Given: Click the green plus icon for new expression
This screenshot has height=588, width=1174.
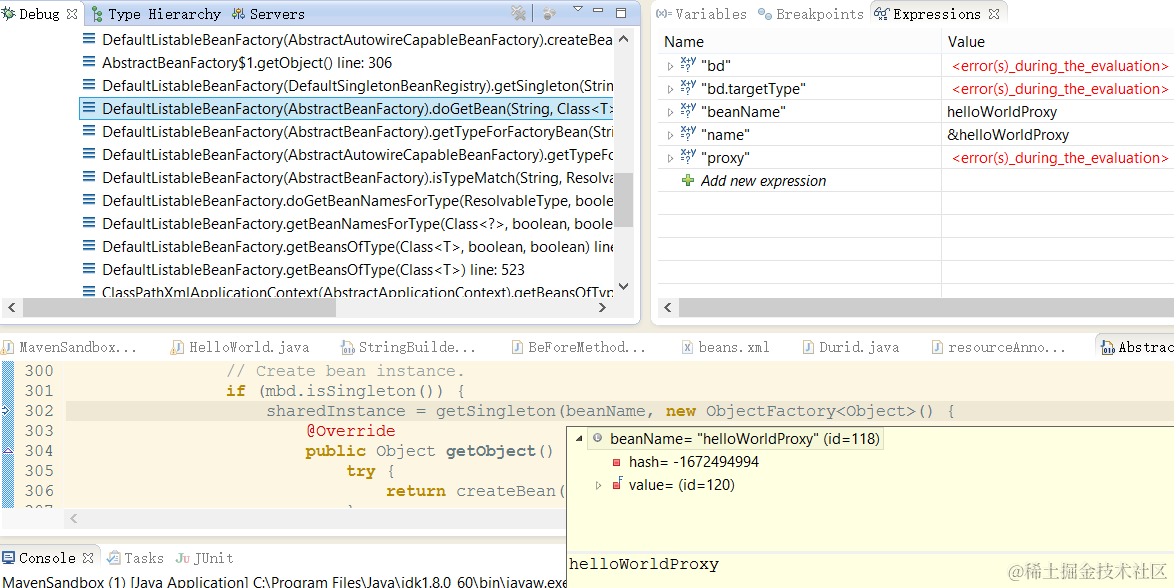Looking at the screenshot, I should click(x=688, y=181).
